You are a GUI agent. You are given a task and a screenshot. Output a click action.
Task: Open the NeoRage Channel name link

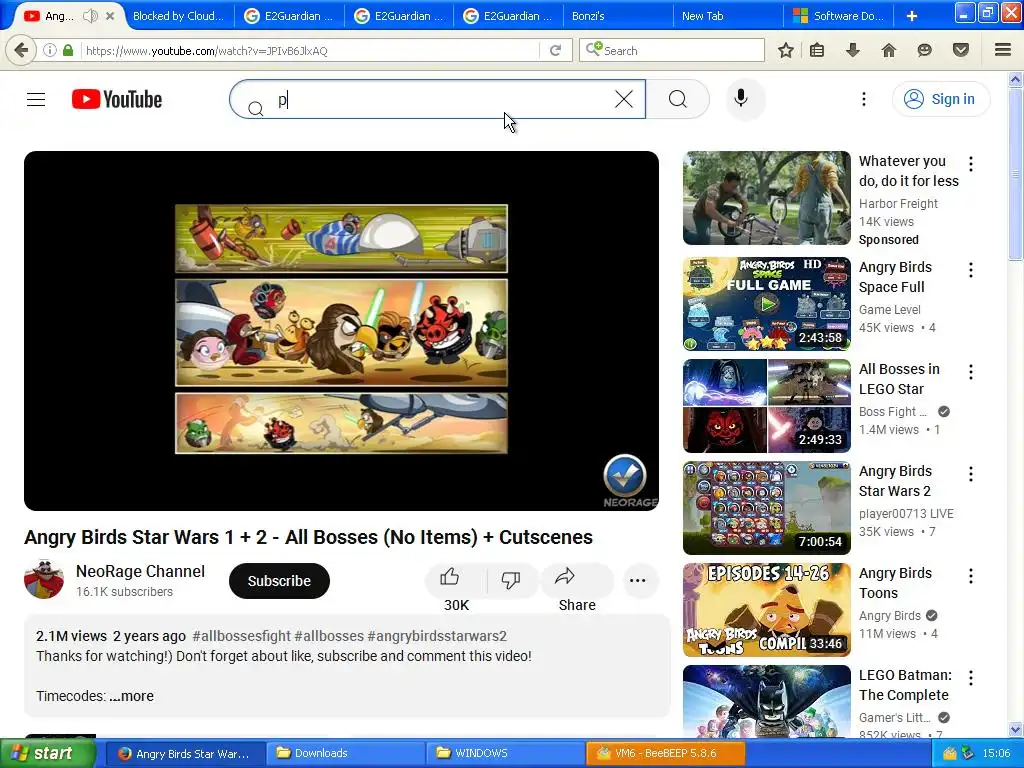click(x=140, y=571)
